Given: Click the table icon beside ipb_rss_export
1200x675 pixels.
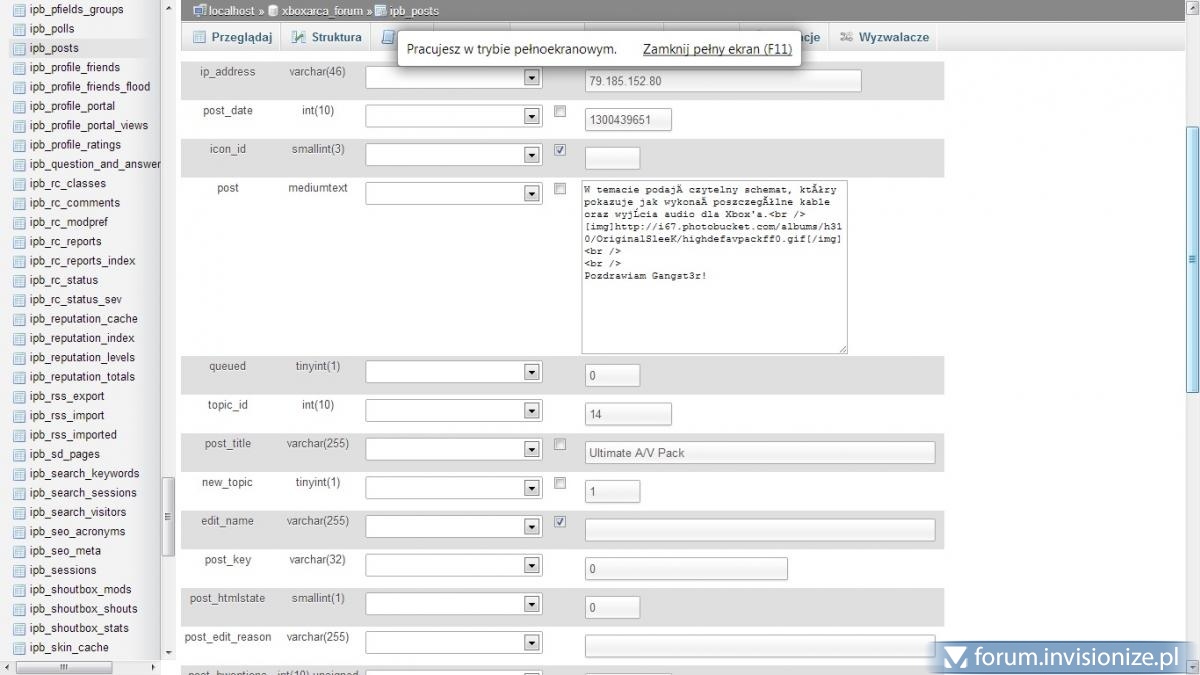Looking at the screenshot, I should coord(19,396).
